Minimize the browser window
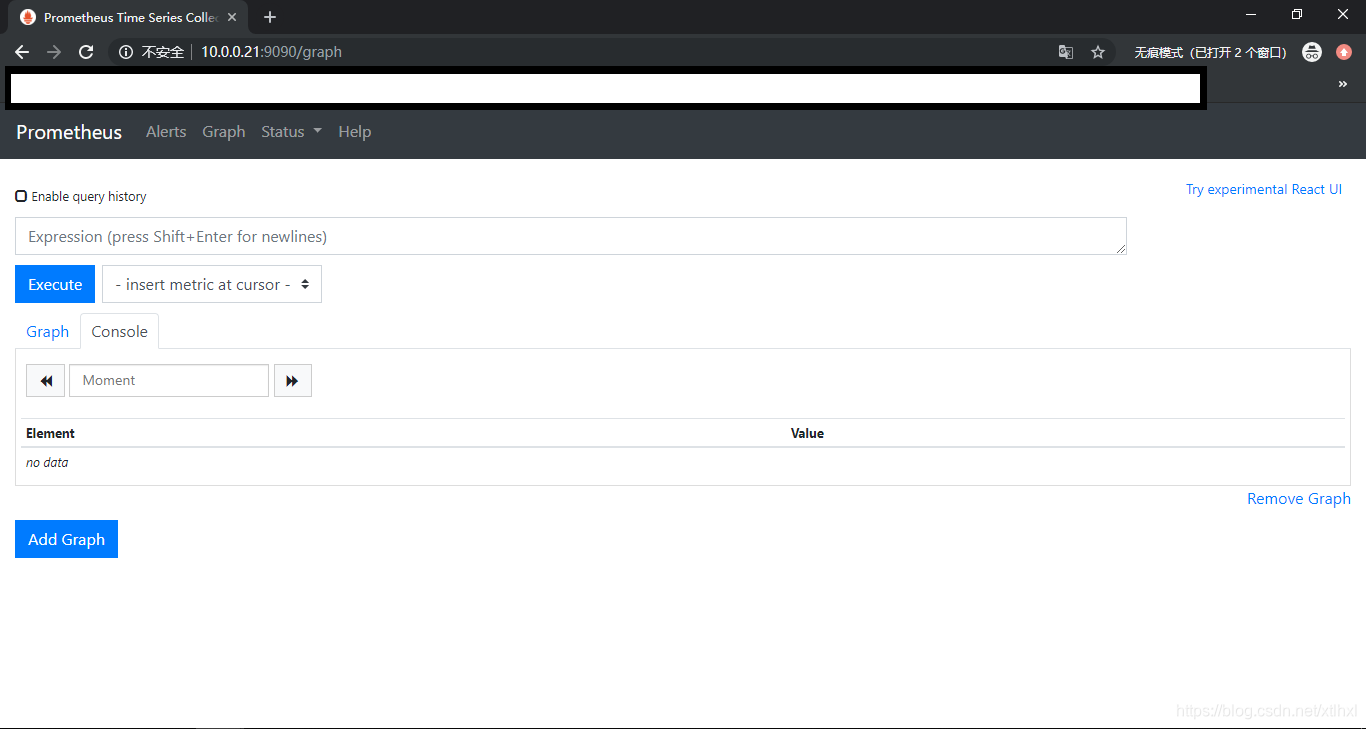The height and width of the screenshot is (729, 1366). tap(1250, 14)
